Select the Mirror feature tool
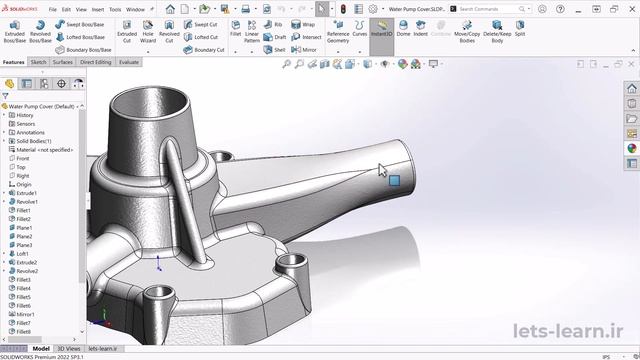 tap(304, 50)
